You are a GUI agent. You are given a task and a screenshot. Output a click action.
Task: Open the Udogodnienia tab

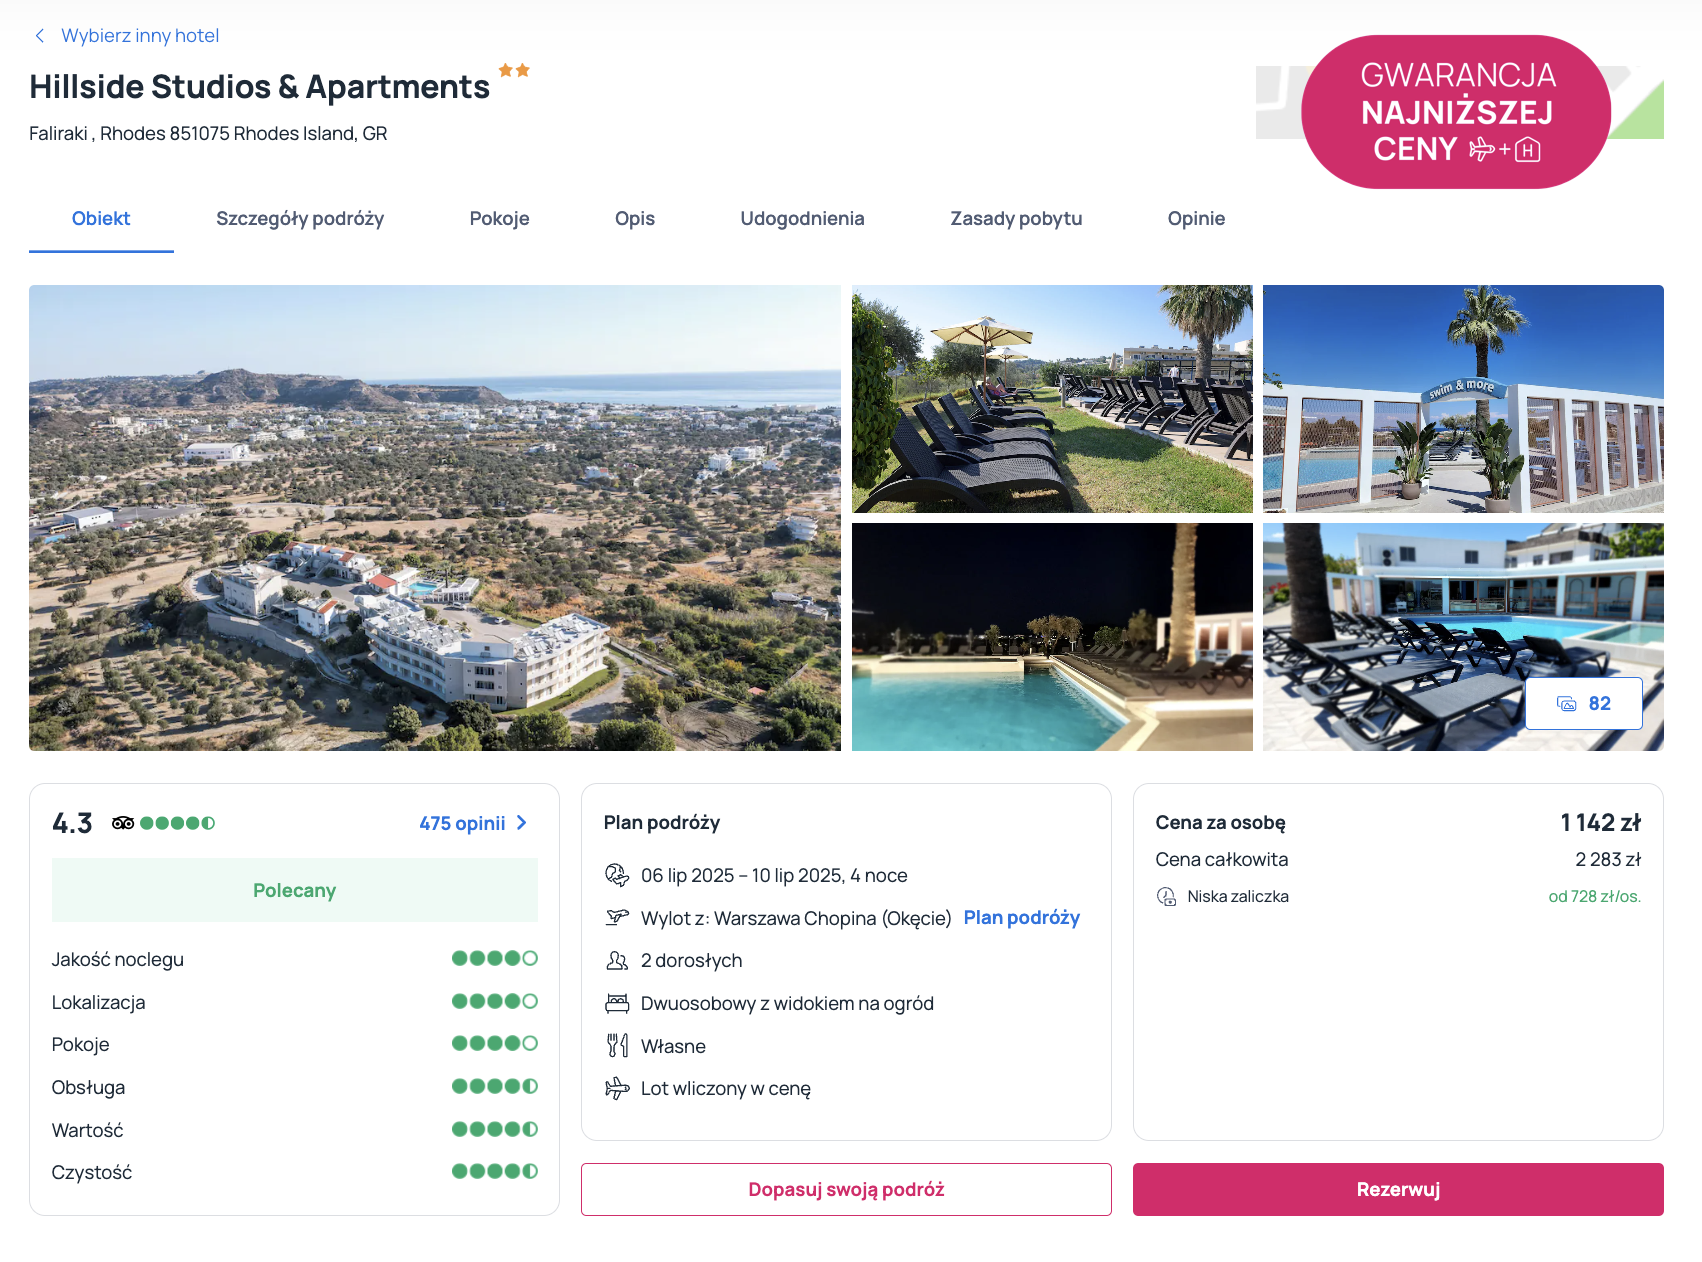[802, 218]
